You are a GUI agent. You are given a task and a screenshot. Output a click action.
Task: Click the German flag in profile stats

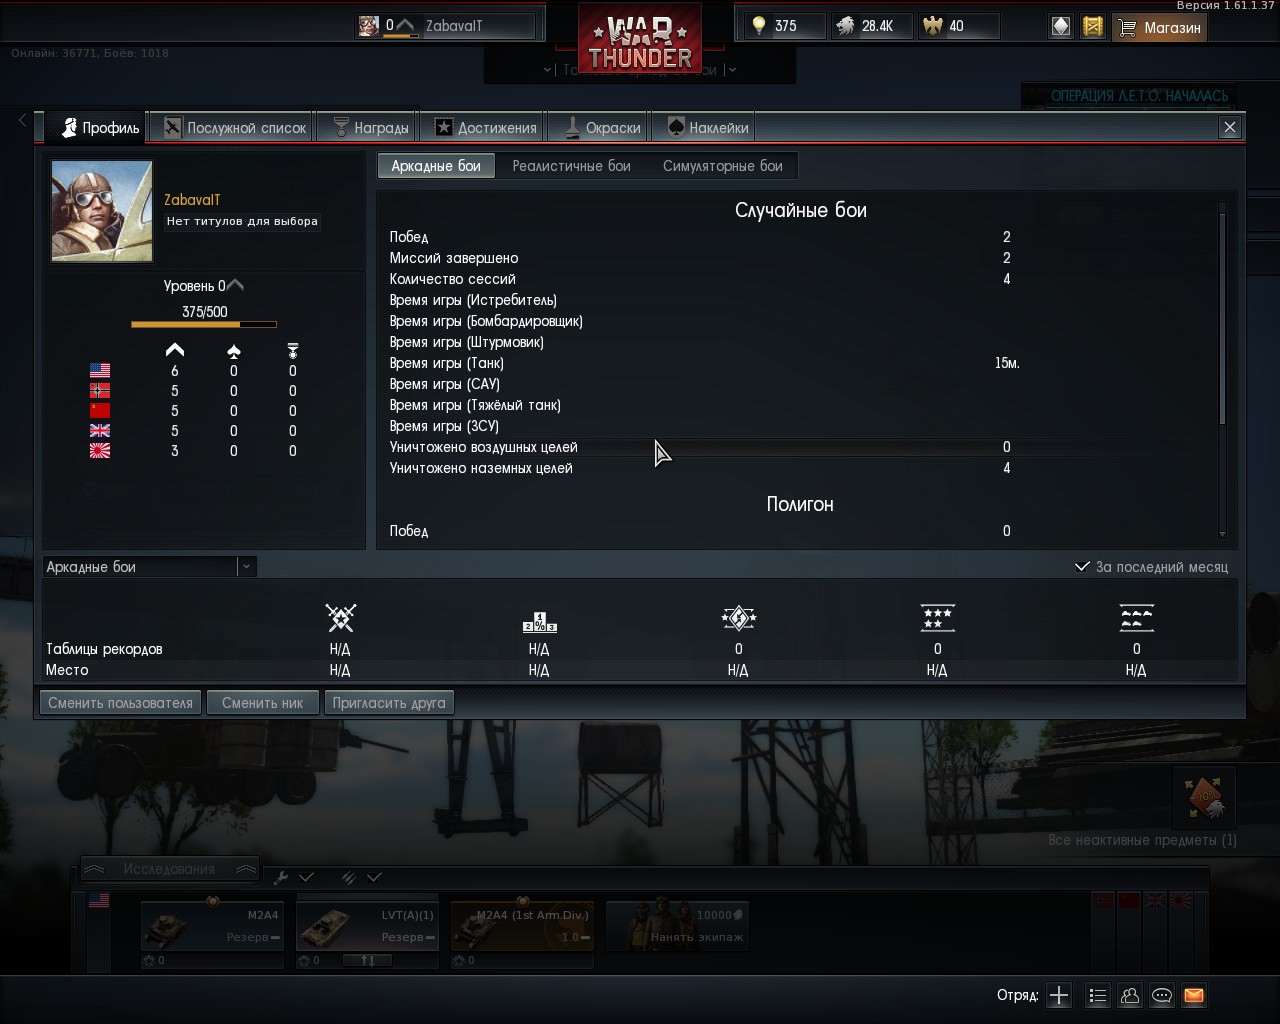100,391
